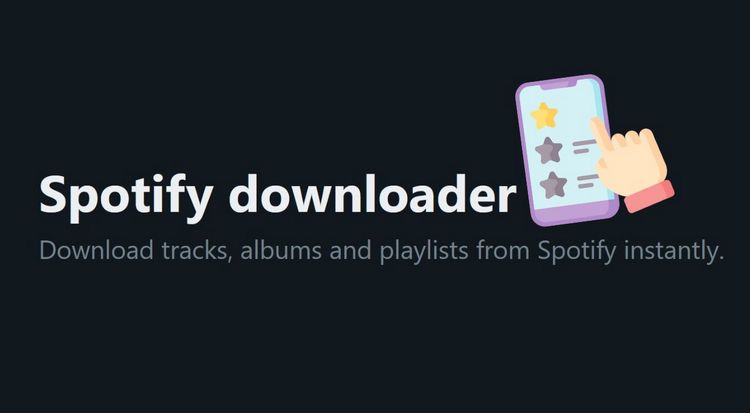The width and height of the screenshot is (750, 413).
Task: Click the text lines beside the upper gray star
Action: pyautogui.click(x=585, y=146)
